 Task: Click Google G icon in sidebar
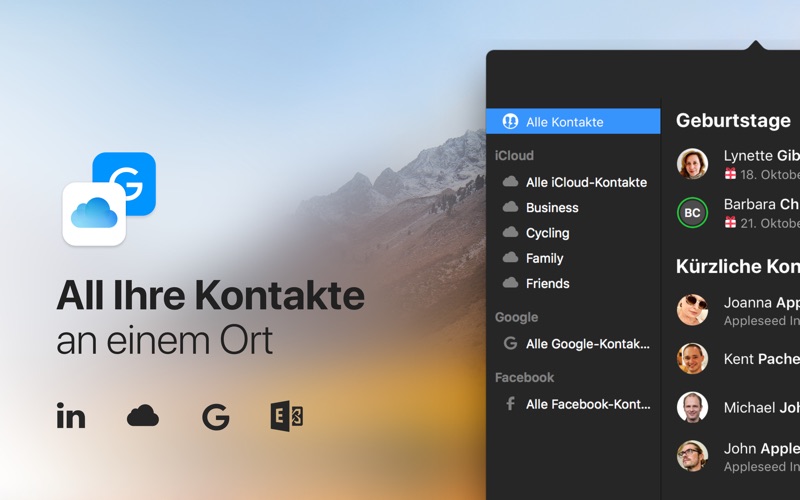[x=510, y=343]
